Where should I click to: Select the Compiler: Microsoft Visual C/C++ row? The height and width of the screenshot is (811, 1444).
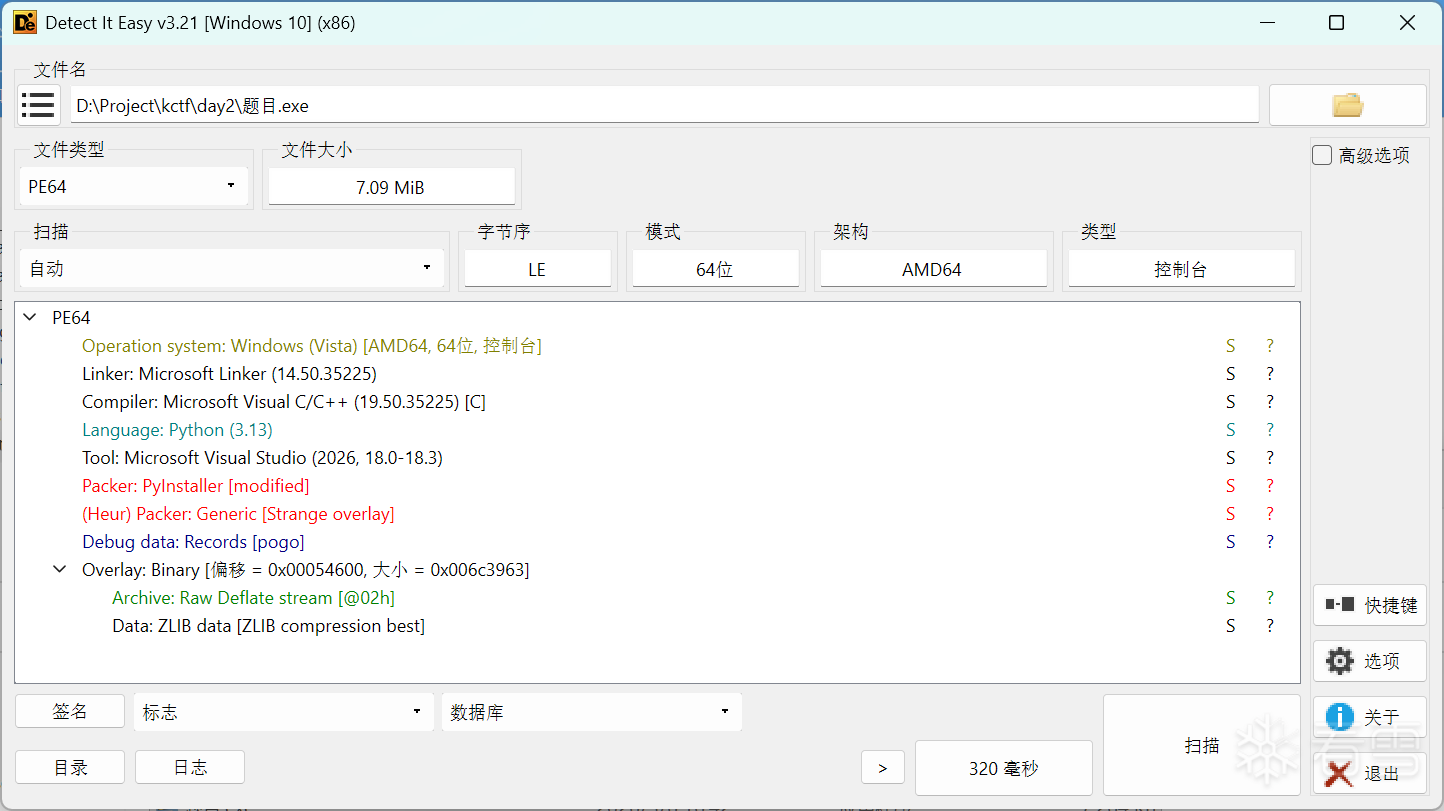click(x=658, y=402)
